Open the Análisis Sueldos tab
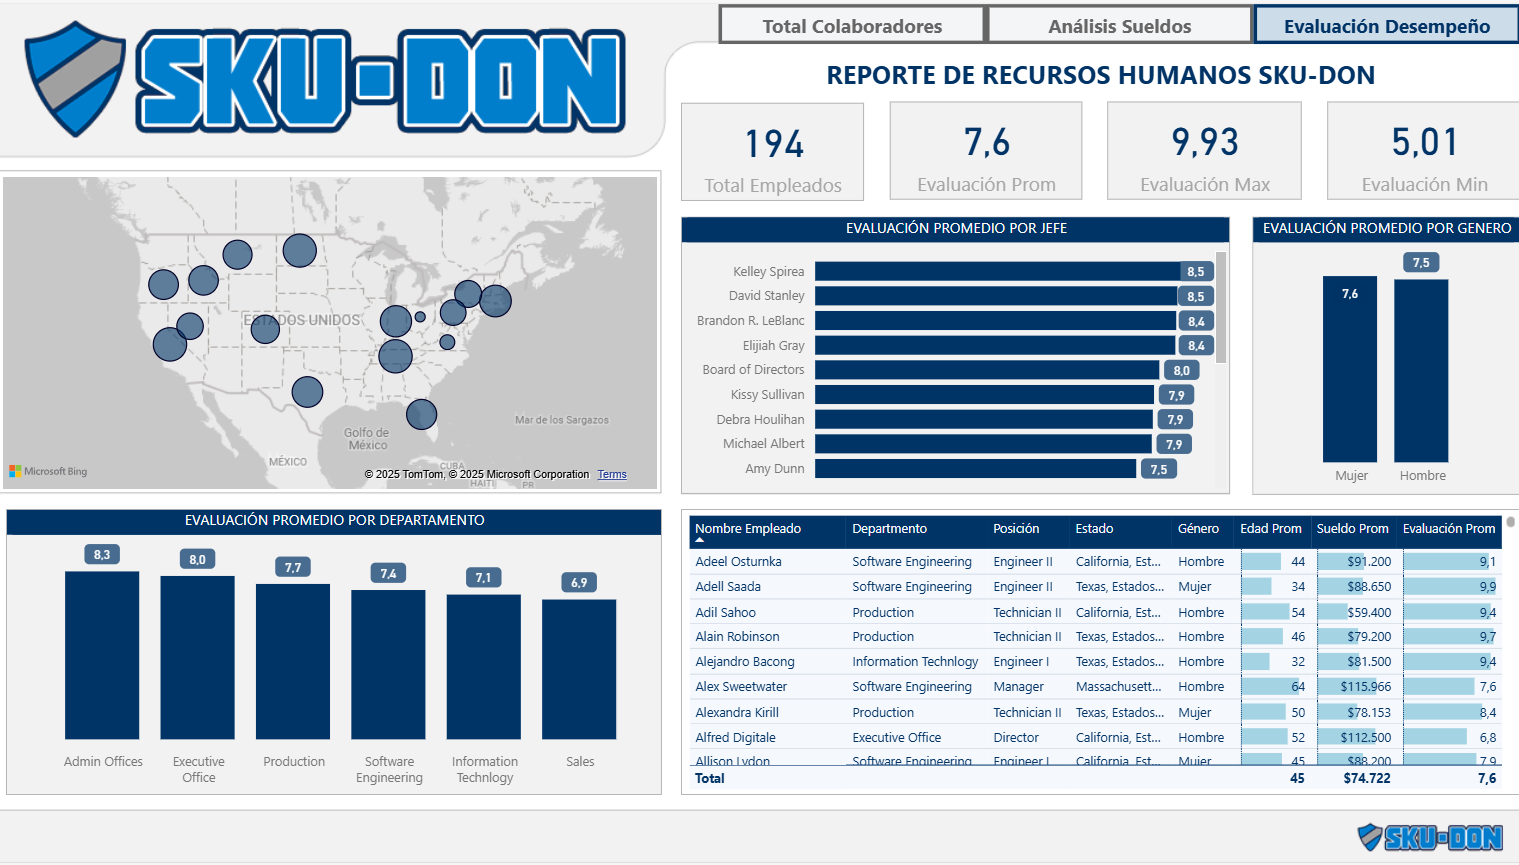 tap(1118, 26)
